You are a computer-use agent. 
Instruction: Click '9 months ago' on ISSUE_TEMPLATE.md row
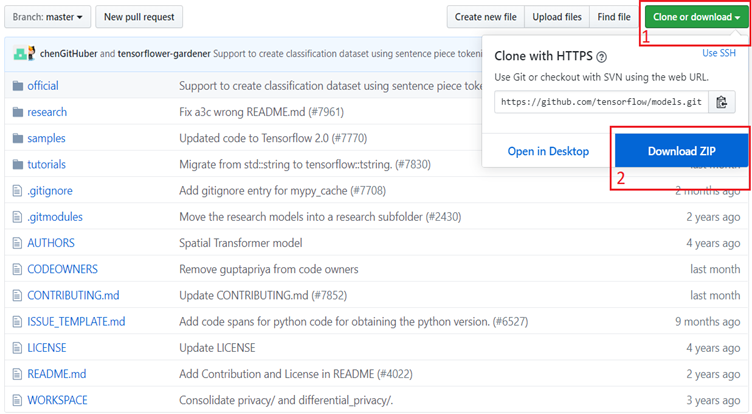tap(708, 322)
